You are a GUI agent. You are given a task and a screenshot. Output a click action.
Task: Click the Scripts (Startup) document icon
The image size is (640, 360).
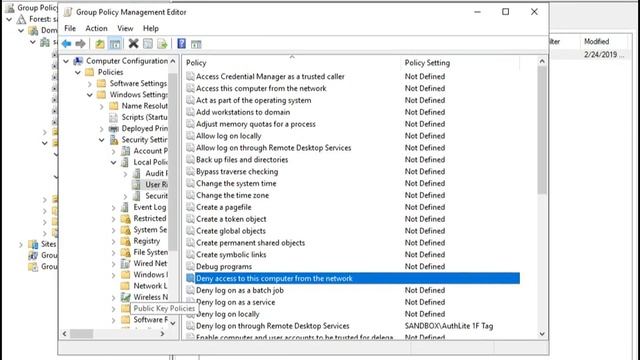[114, 117]
